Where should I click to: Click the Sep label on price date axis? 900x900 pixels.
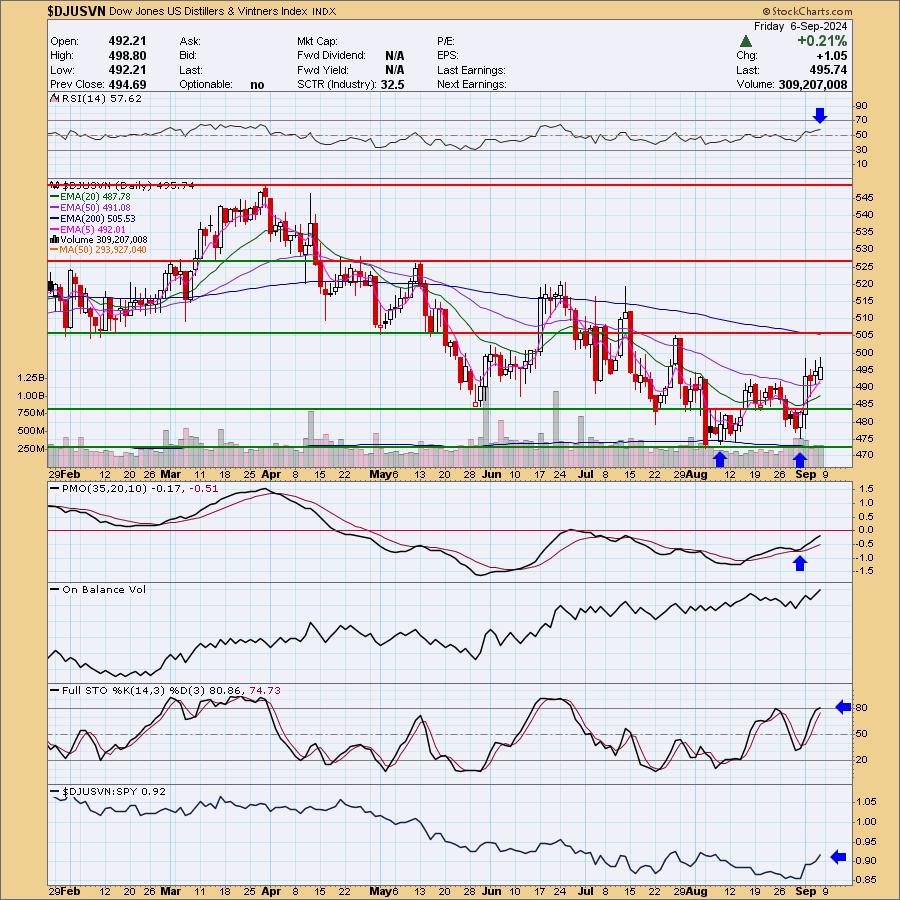(x=806, y=474)
